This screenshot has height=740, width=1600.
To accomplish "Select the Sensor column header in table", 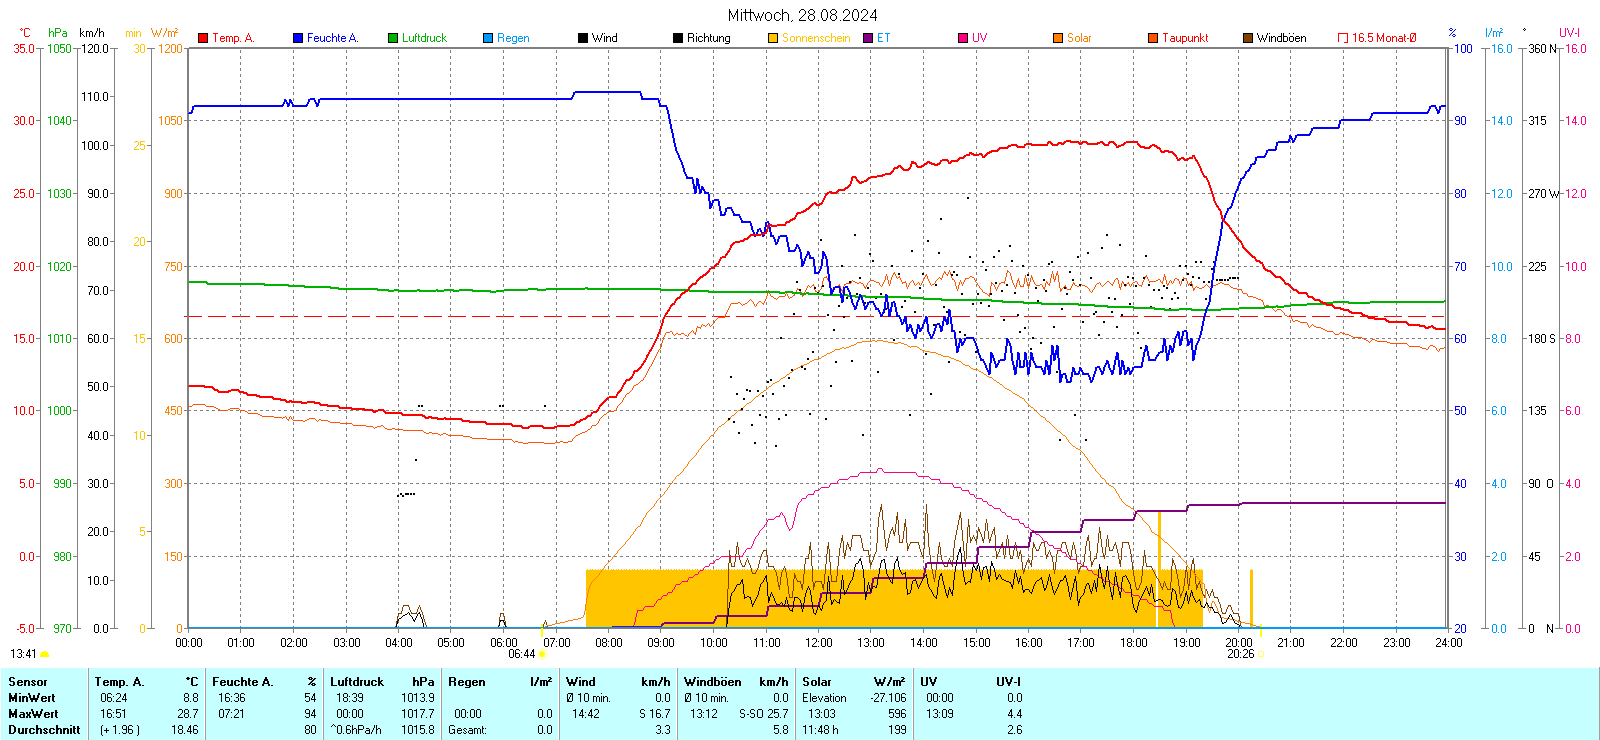I will coord(28,682).
